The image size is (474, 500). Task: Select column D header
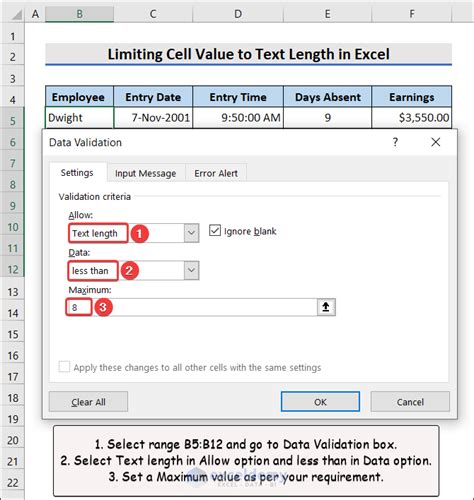(238, 14)
